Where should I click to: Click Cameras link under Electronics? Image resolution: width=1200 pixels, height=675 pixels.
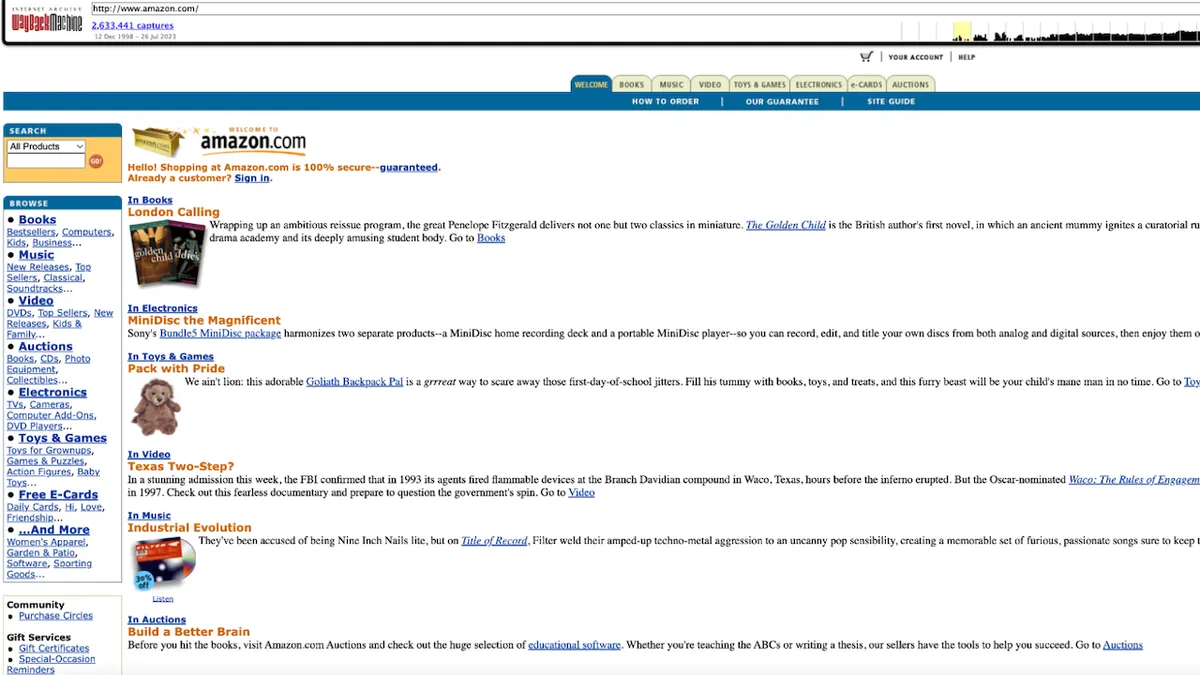click(x=50, y=404)
